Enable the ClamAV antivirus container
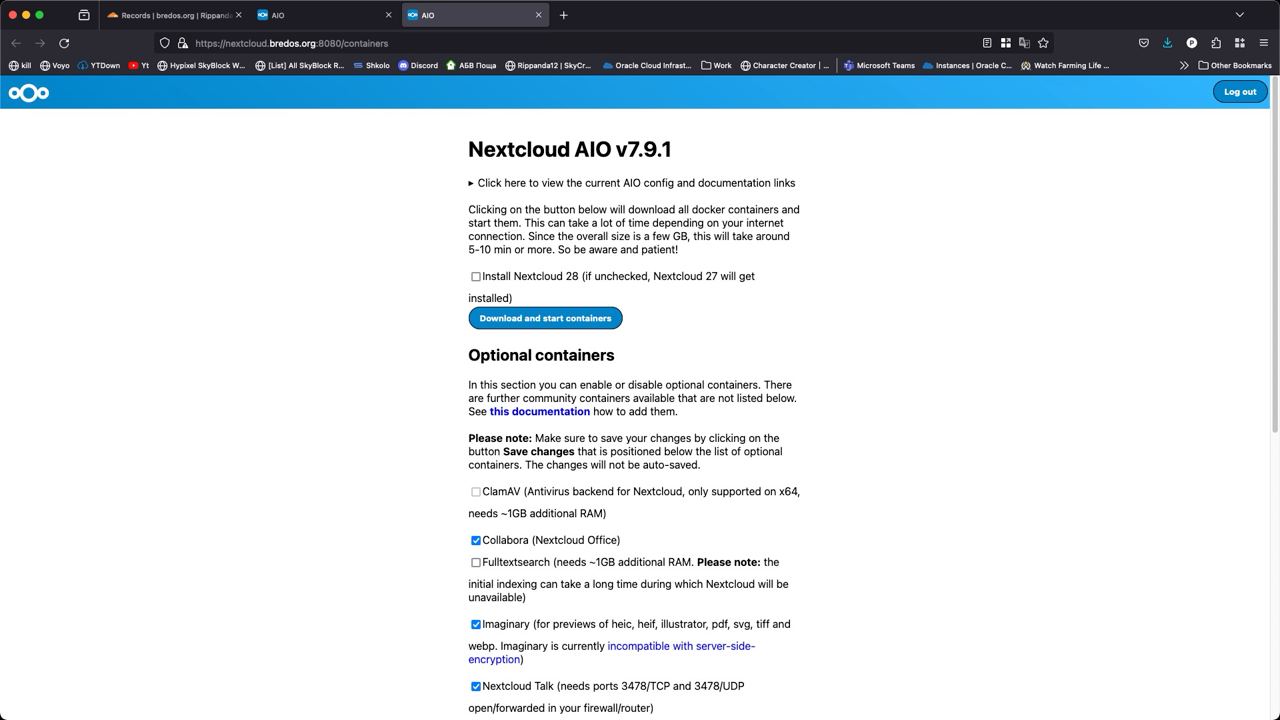This screenshot has width=1280, height=720. 476,492
